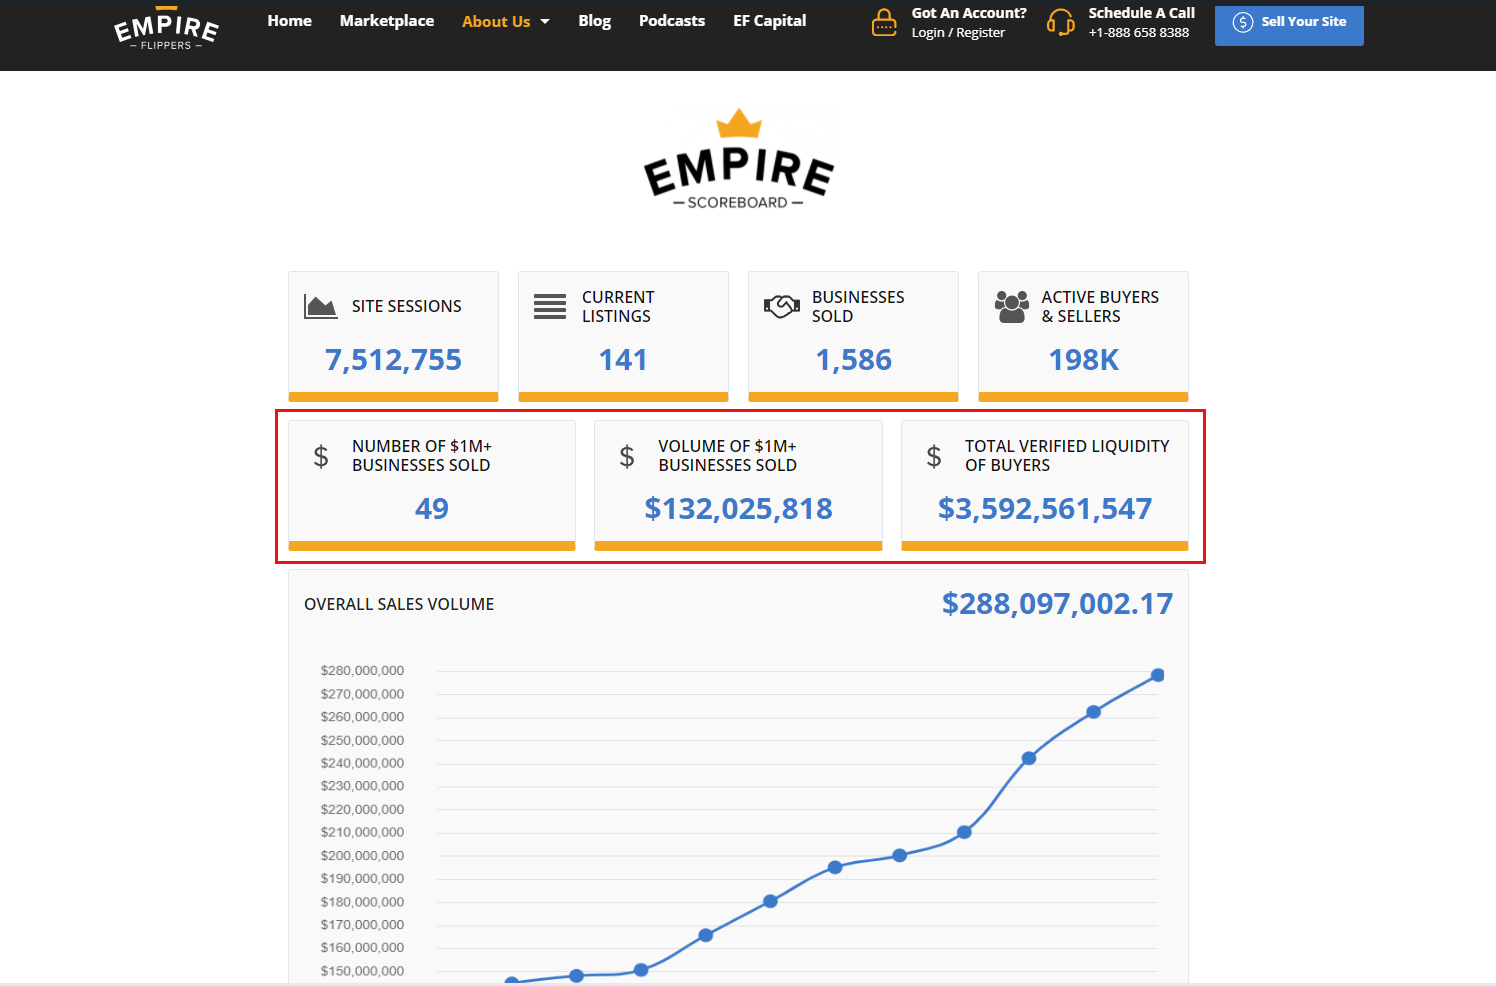Click the chart data point on $180,000,000 gridline
This screenshot has height=986, width=1496.
[770, 901]
